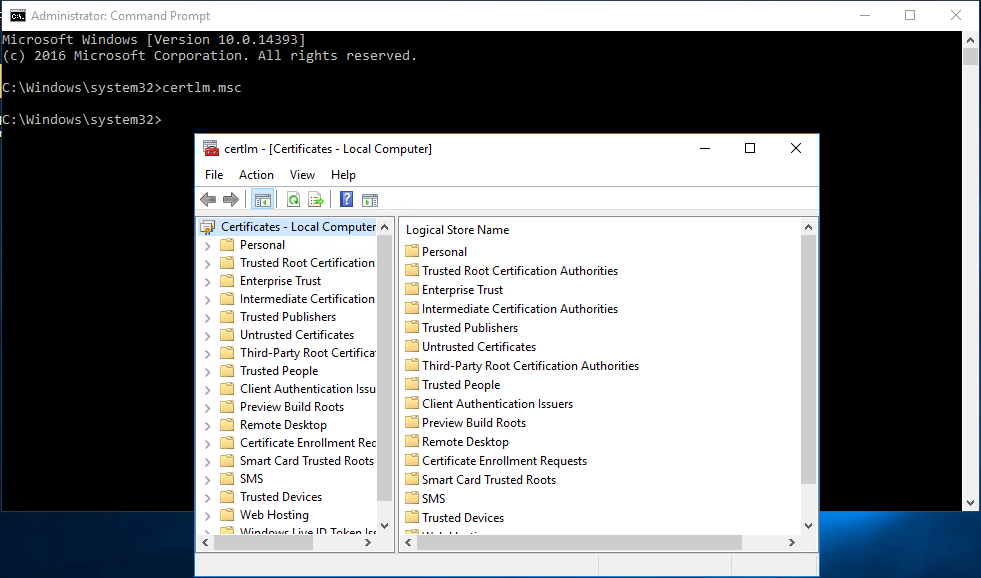This screenshot has height=578, width=981.
Task: Click the Forward arrow toolbar icon
Action: (231, 200)
